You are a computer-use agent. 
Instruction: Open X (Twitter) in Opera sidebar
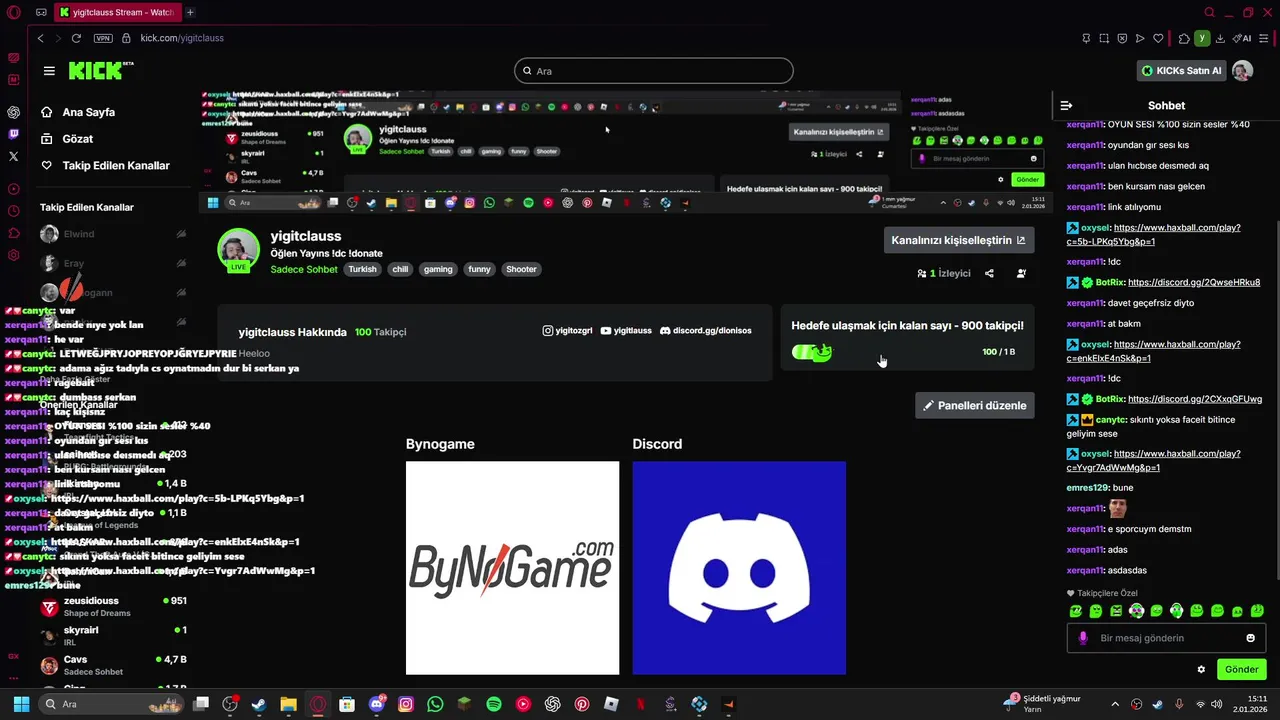click(x=14, y=156)
